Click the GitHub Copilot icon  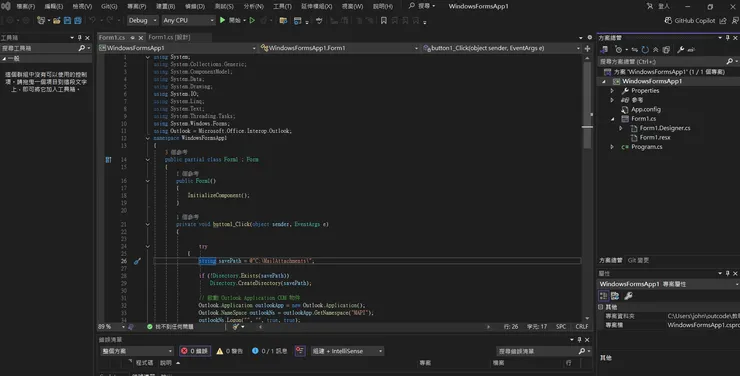tap(668, 20)
